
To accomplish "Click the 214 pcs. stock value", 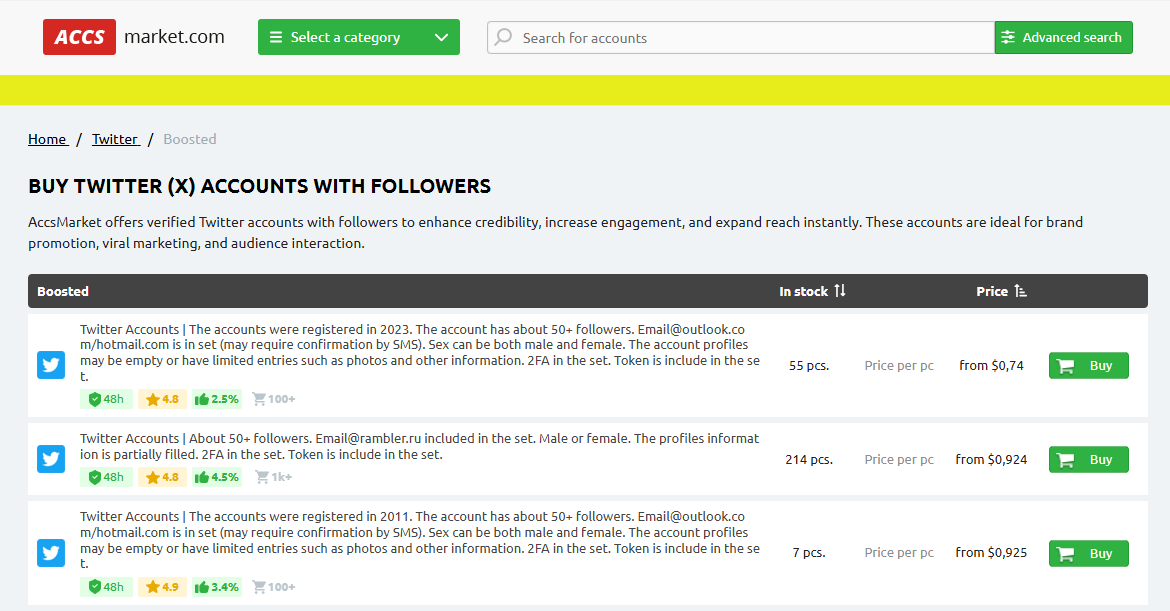I will 809,460.
